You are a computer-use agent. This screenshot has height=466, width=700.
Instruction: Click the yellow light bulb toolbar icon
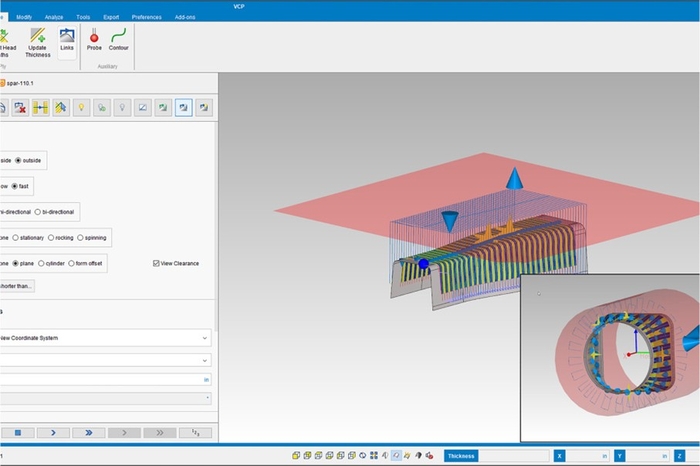tap(81, 107)
